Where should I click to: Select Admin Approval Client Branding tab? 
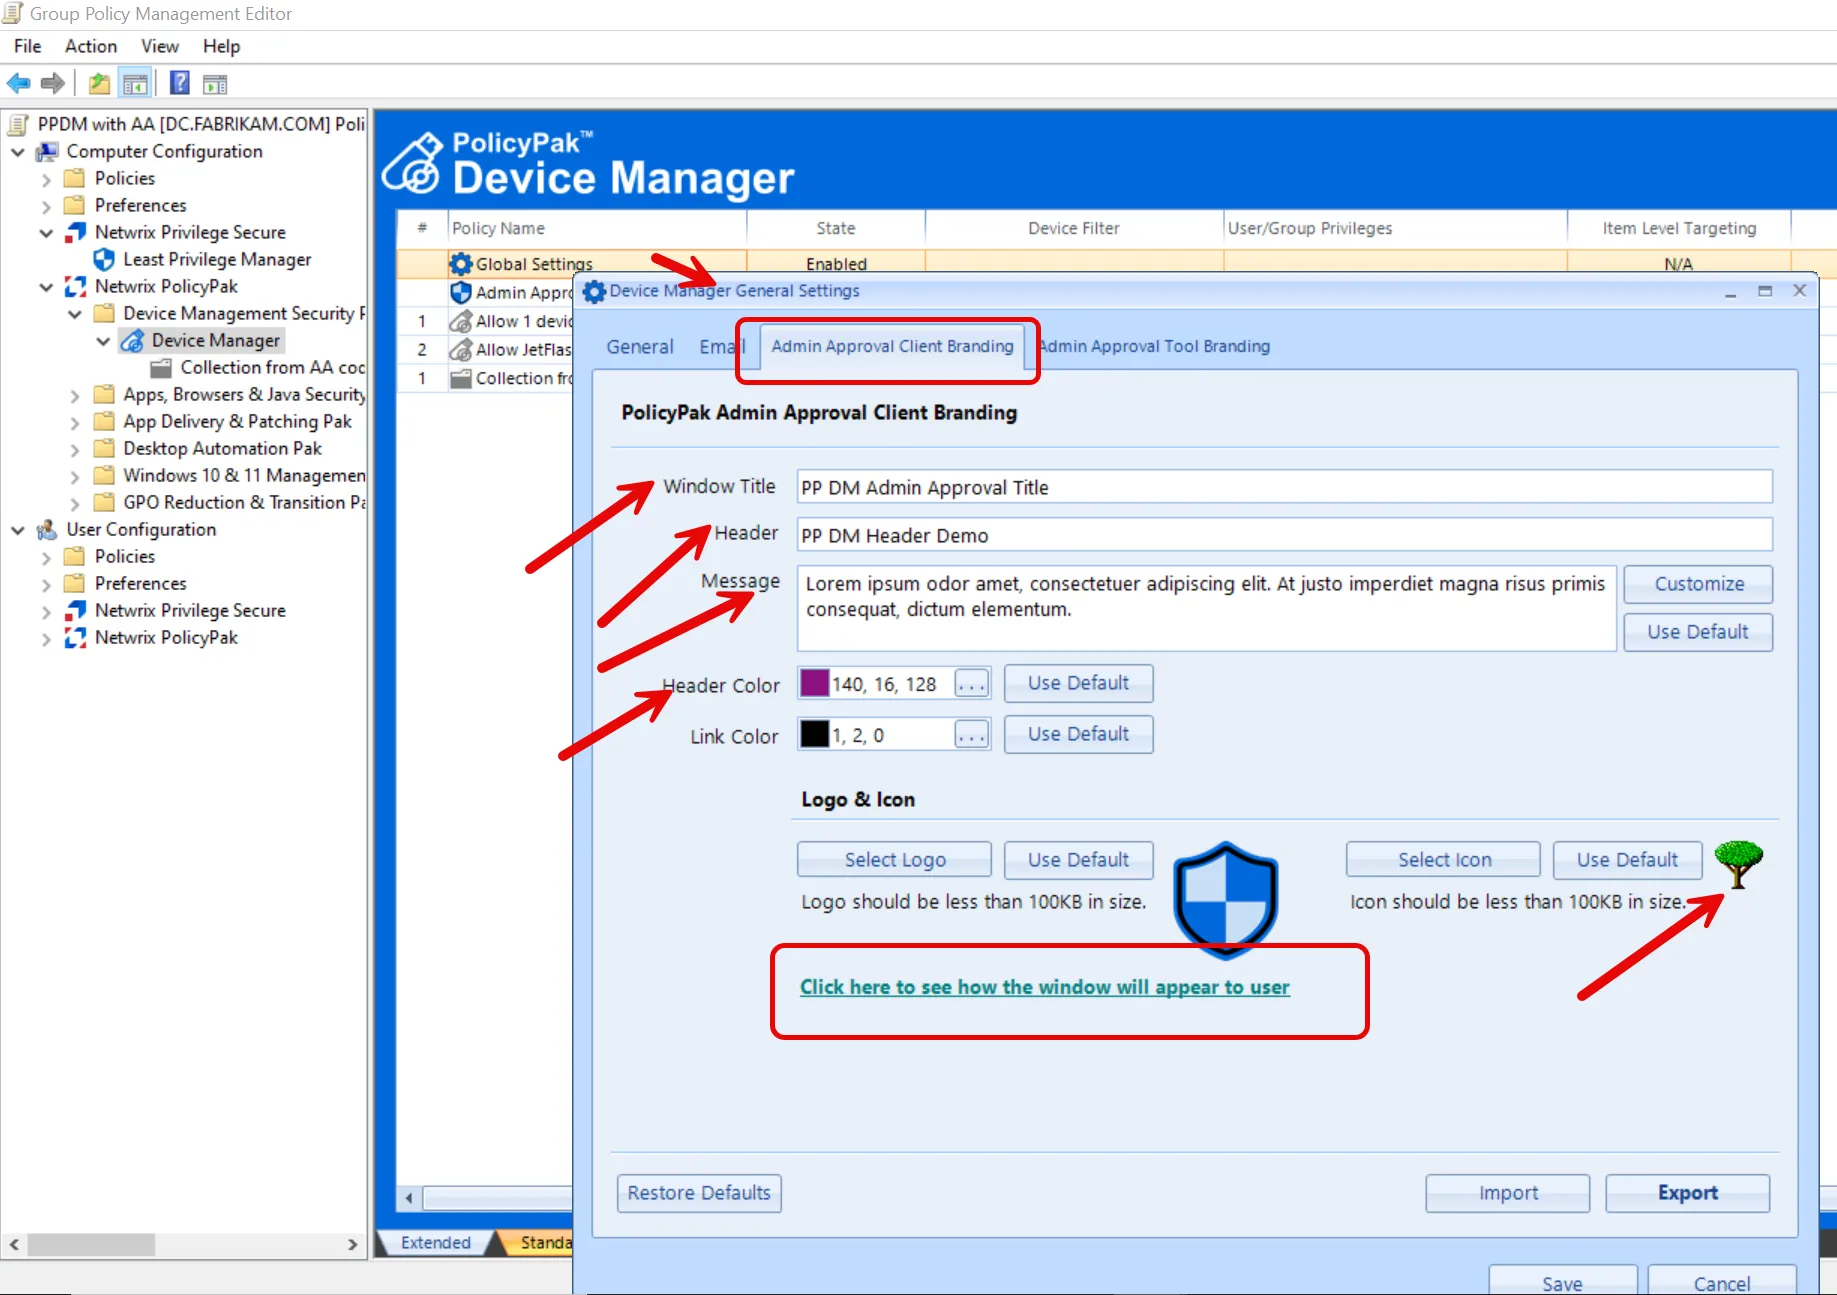[892, 346]
